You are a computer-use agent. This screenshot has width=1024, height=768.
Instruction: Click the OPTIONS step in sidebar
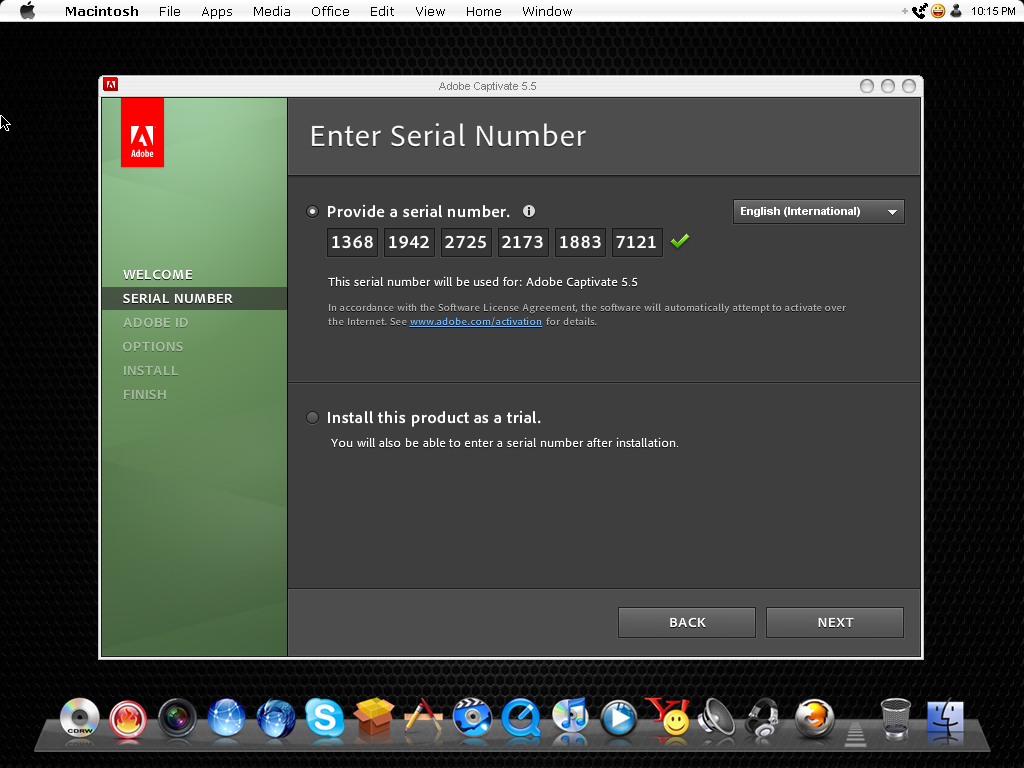[153, 347]
